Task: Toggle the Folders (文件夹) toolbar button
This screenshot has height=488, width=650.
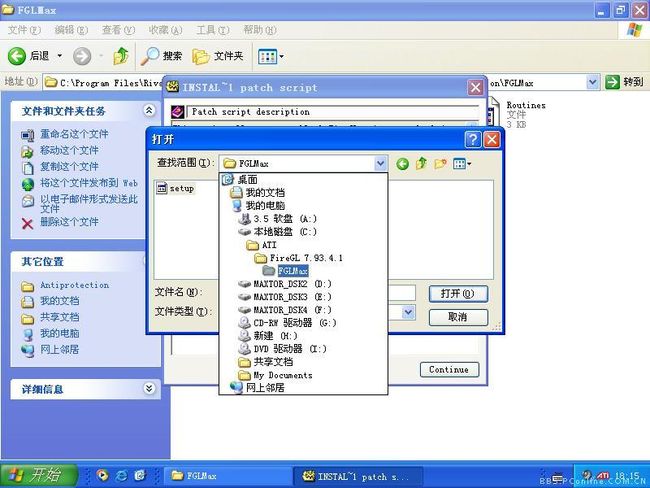Action: [x=218, y=56]
